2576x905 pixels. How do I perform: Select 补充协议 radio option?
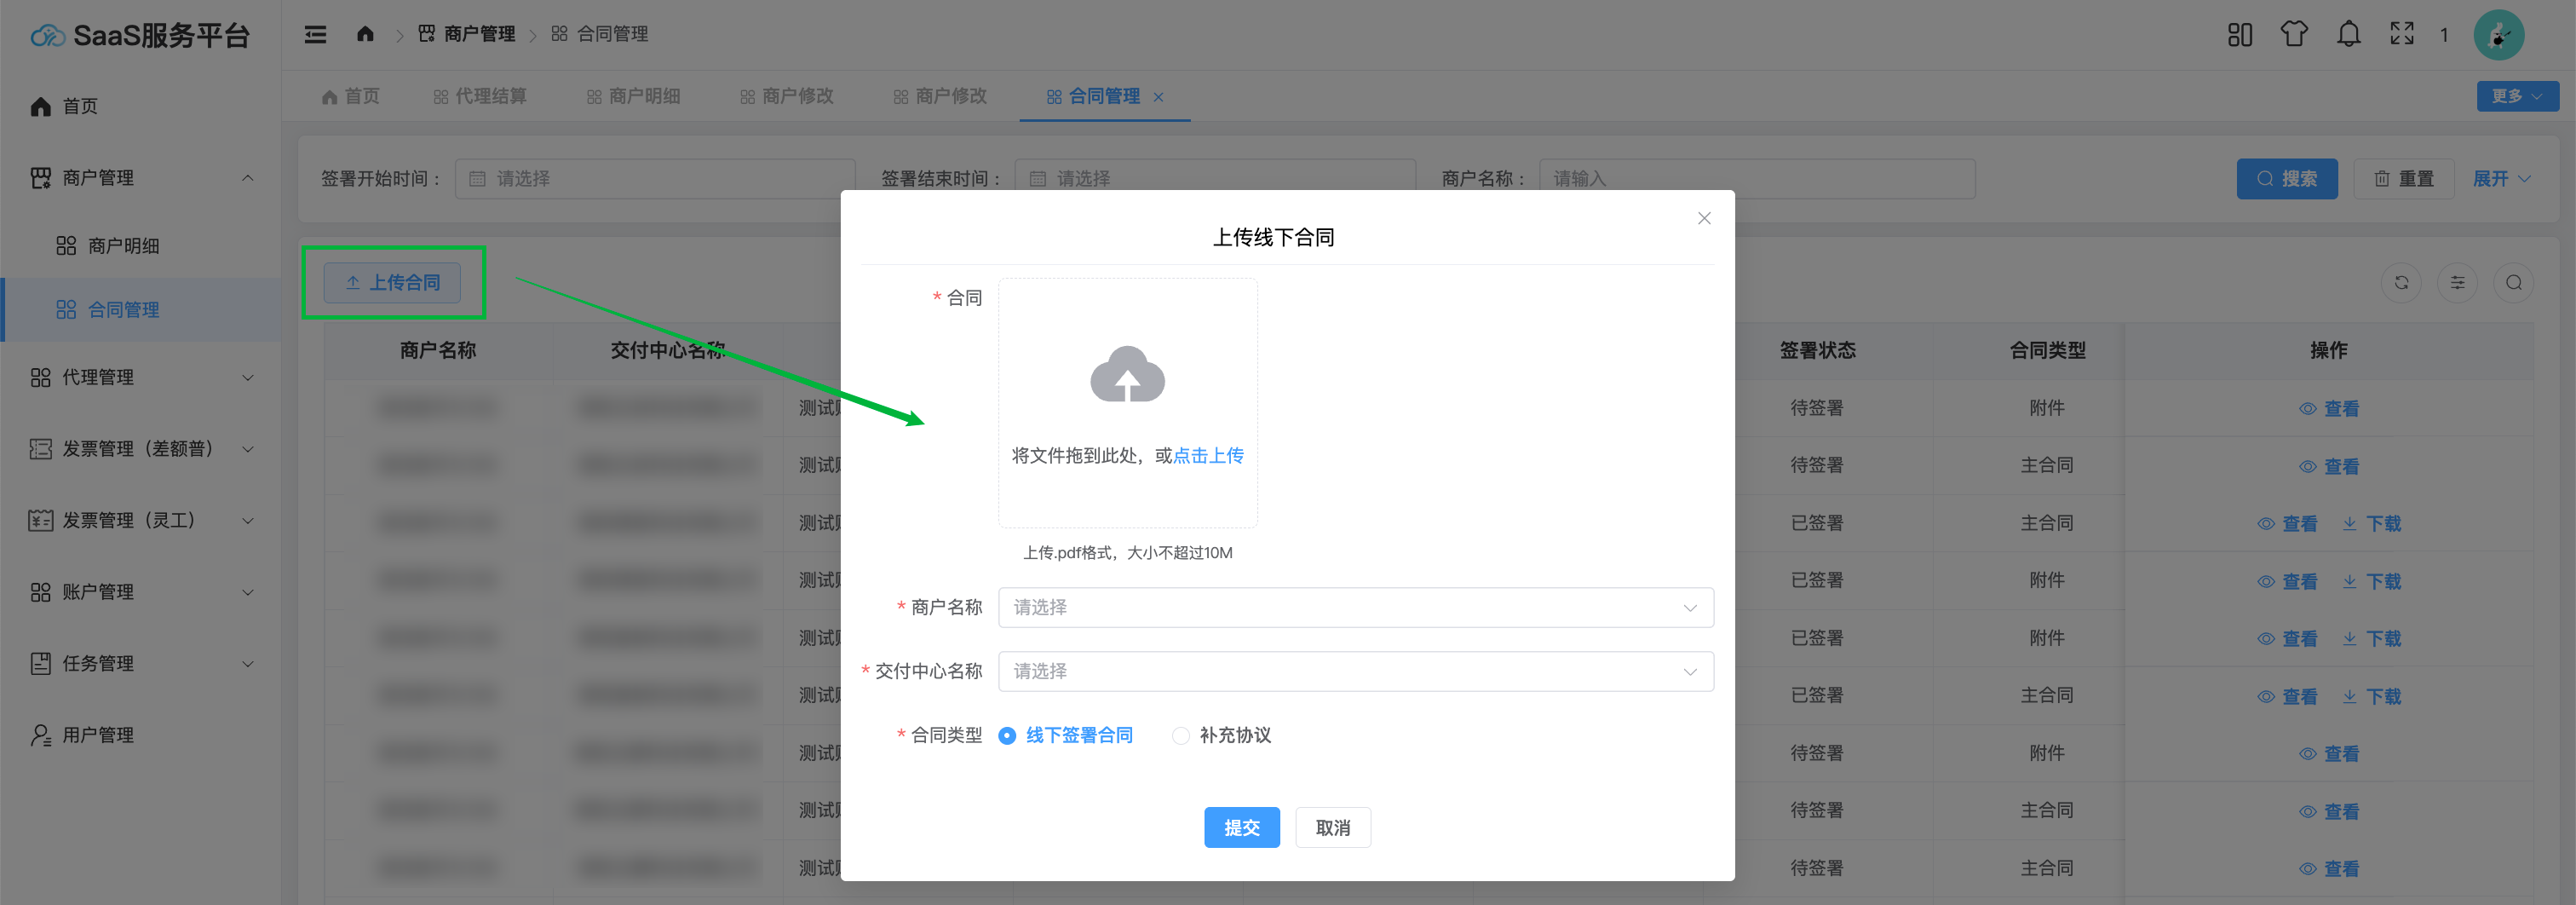(x=1181, y=736)
